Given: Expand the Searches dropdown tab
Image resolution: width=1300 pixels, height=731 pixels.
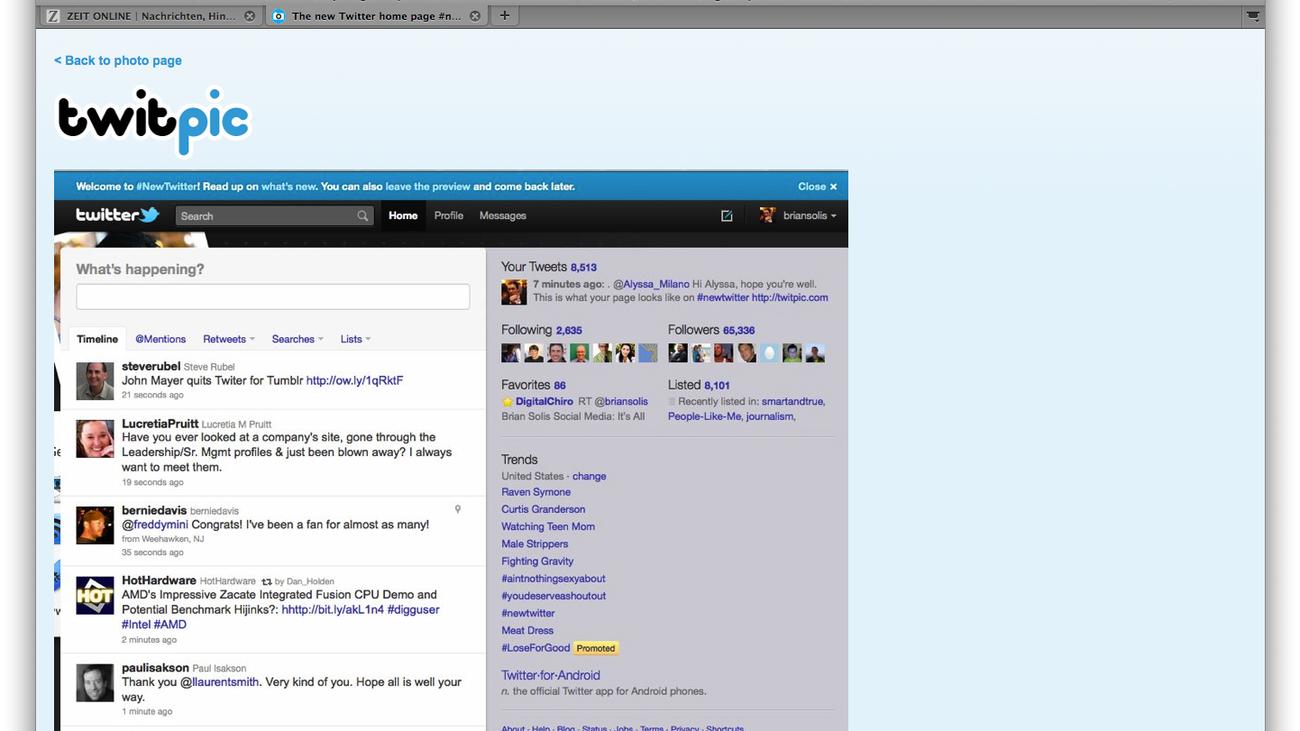Looking at the screenshot, I should (x=297, y=339).
